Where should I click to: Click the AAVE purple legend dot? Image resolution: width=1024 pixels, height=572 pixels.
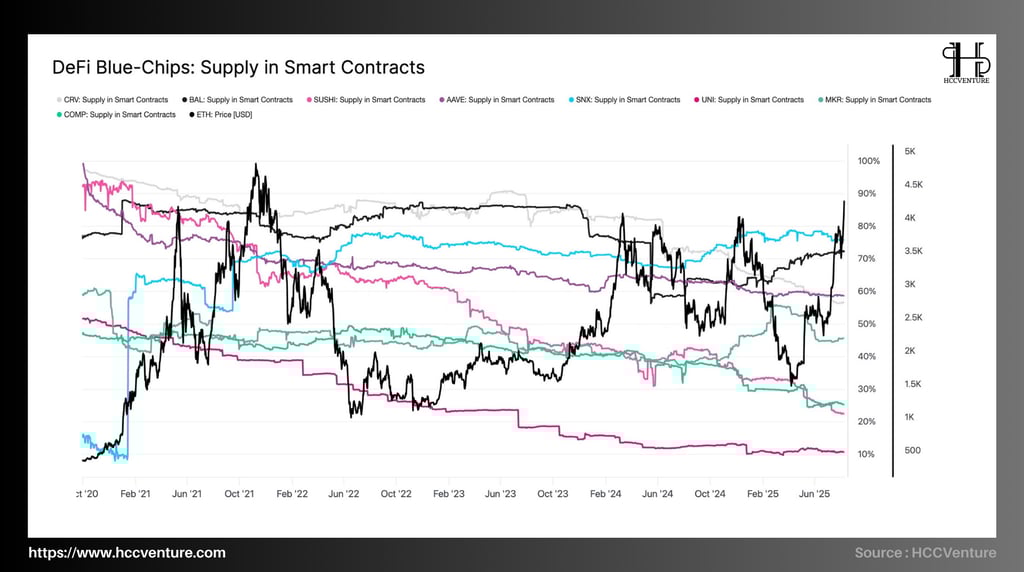pos(442,100)
